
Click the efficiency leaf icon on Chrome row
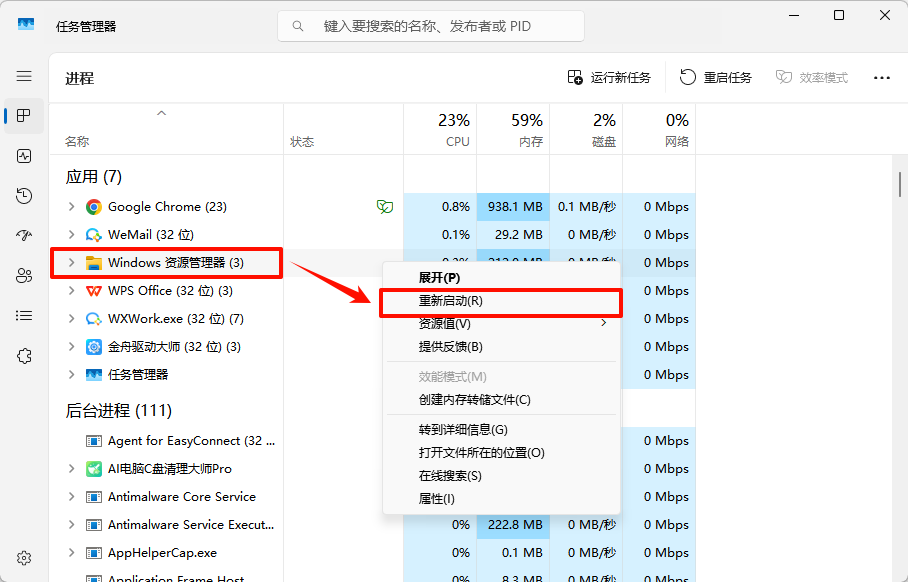point(384,206)
